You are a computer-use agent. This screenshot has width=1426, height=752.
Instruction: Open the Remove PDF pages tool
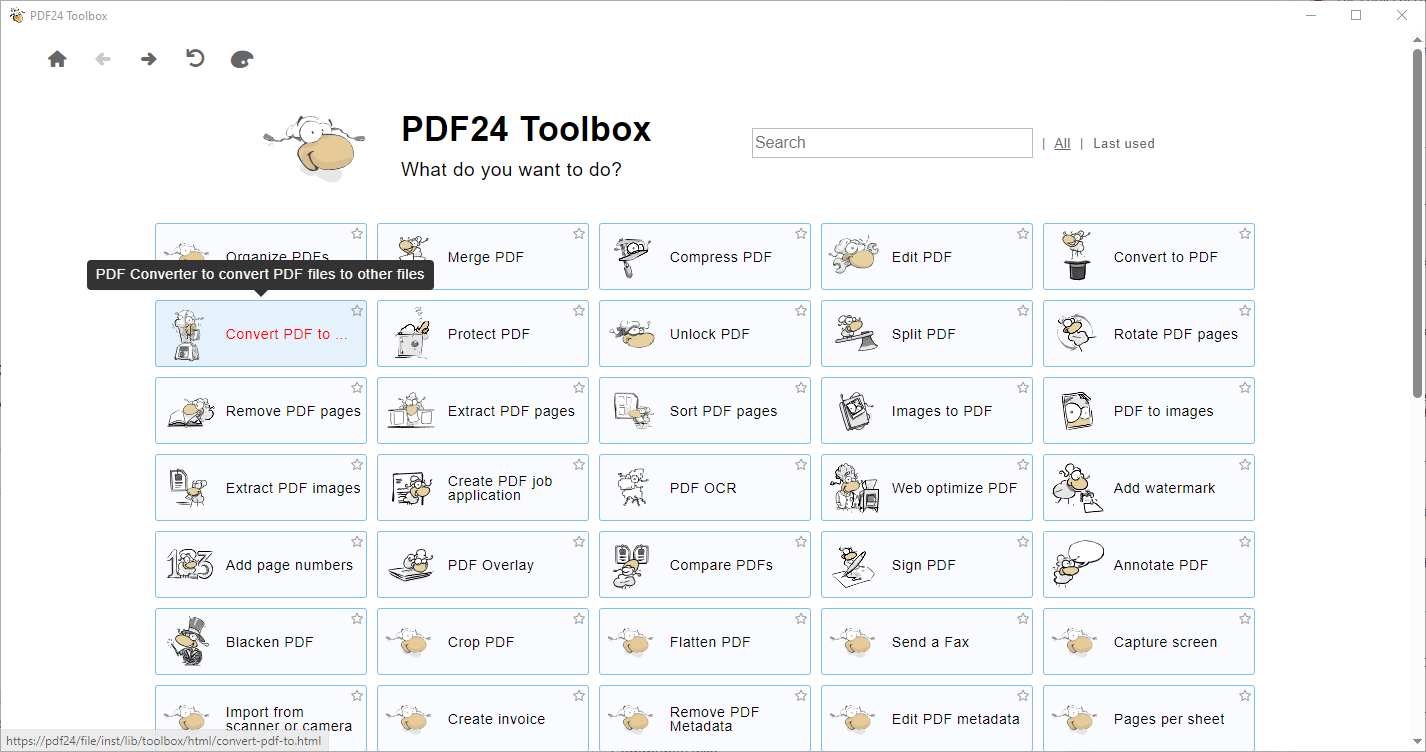pyautogui.click(x=261, y=411)
